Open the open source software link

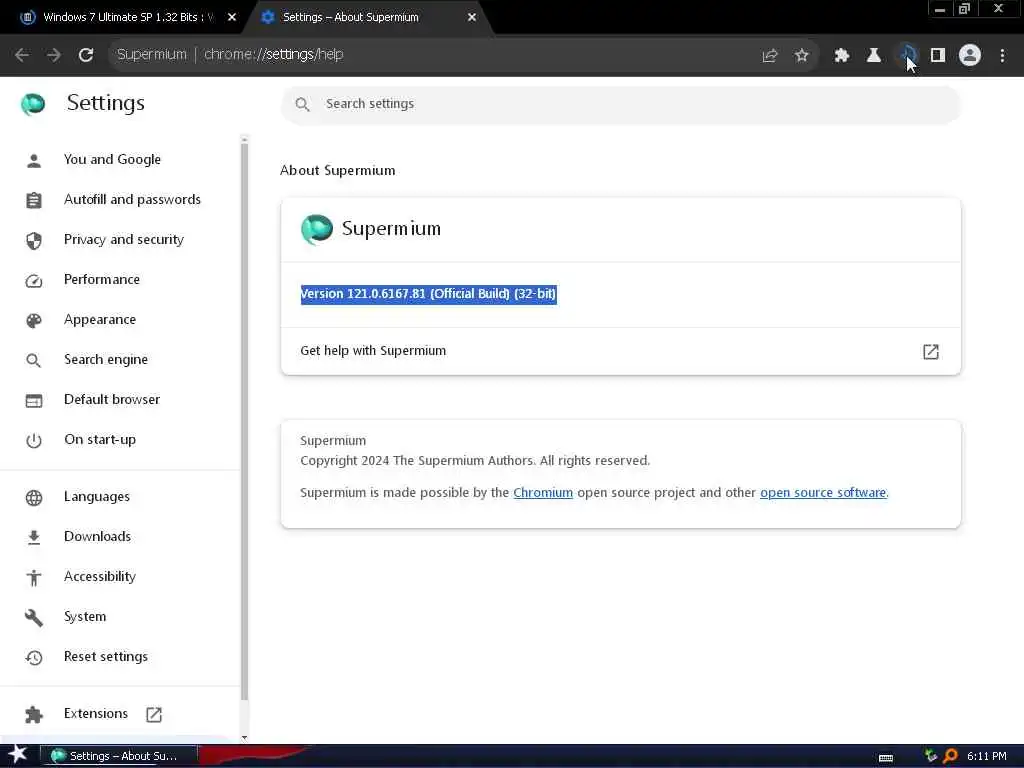823,492
